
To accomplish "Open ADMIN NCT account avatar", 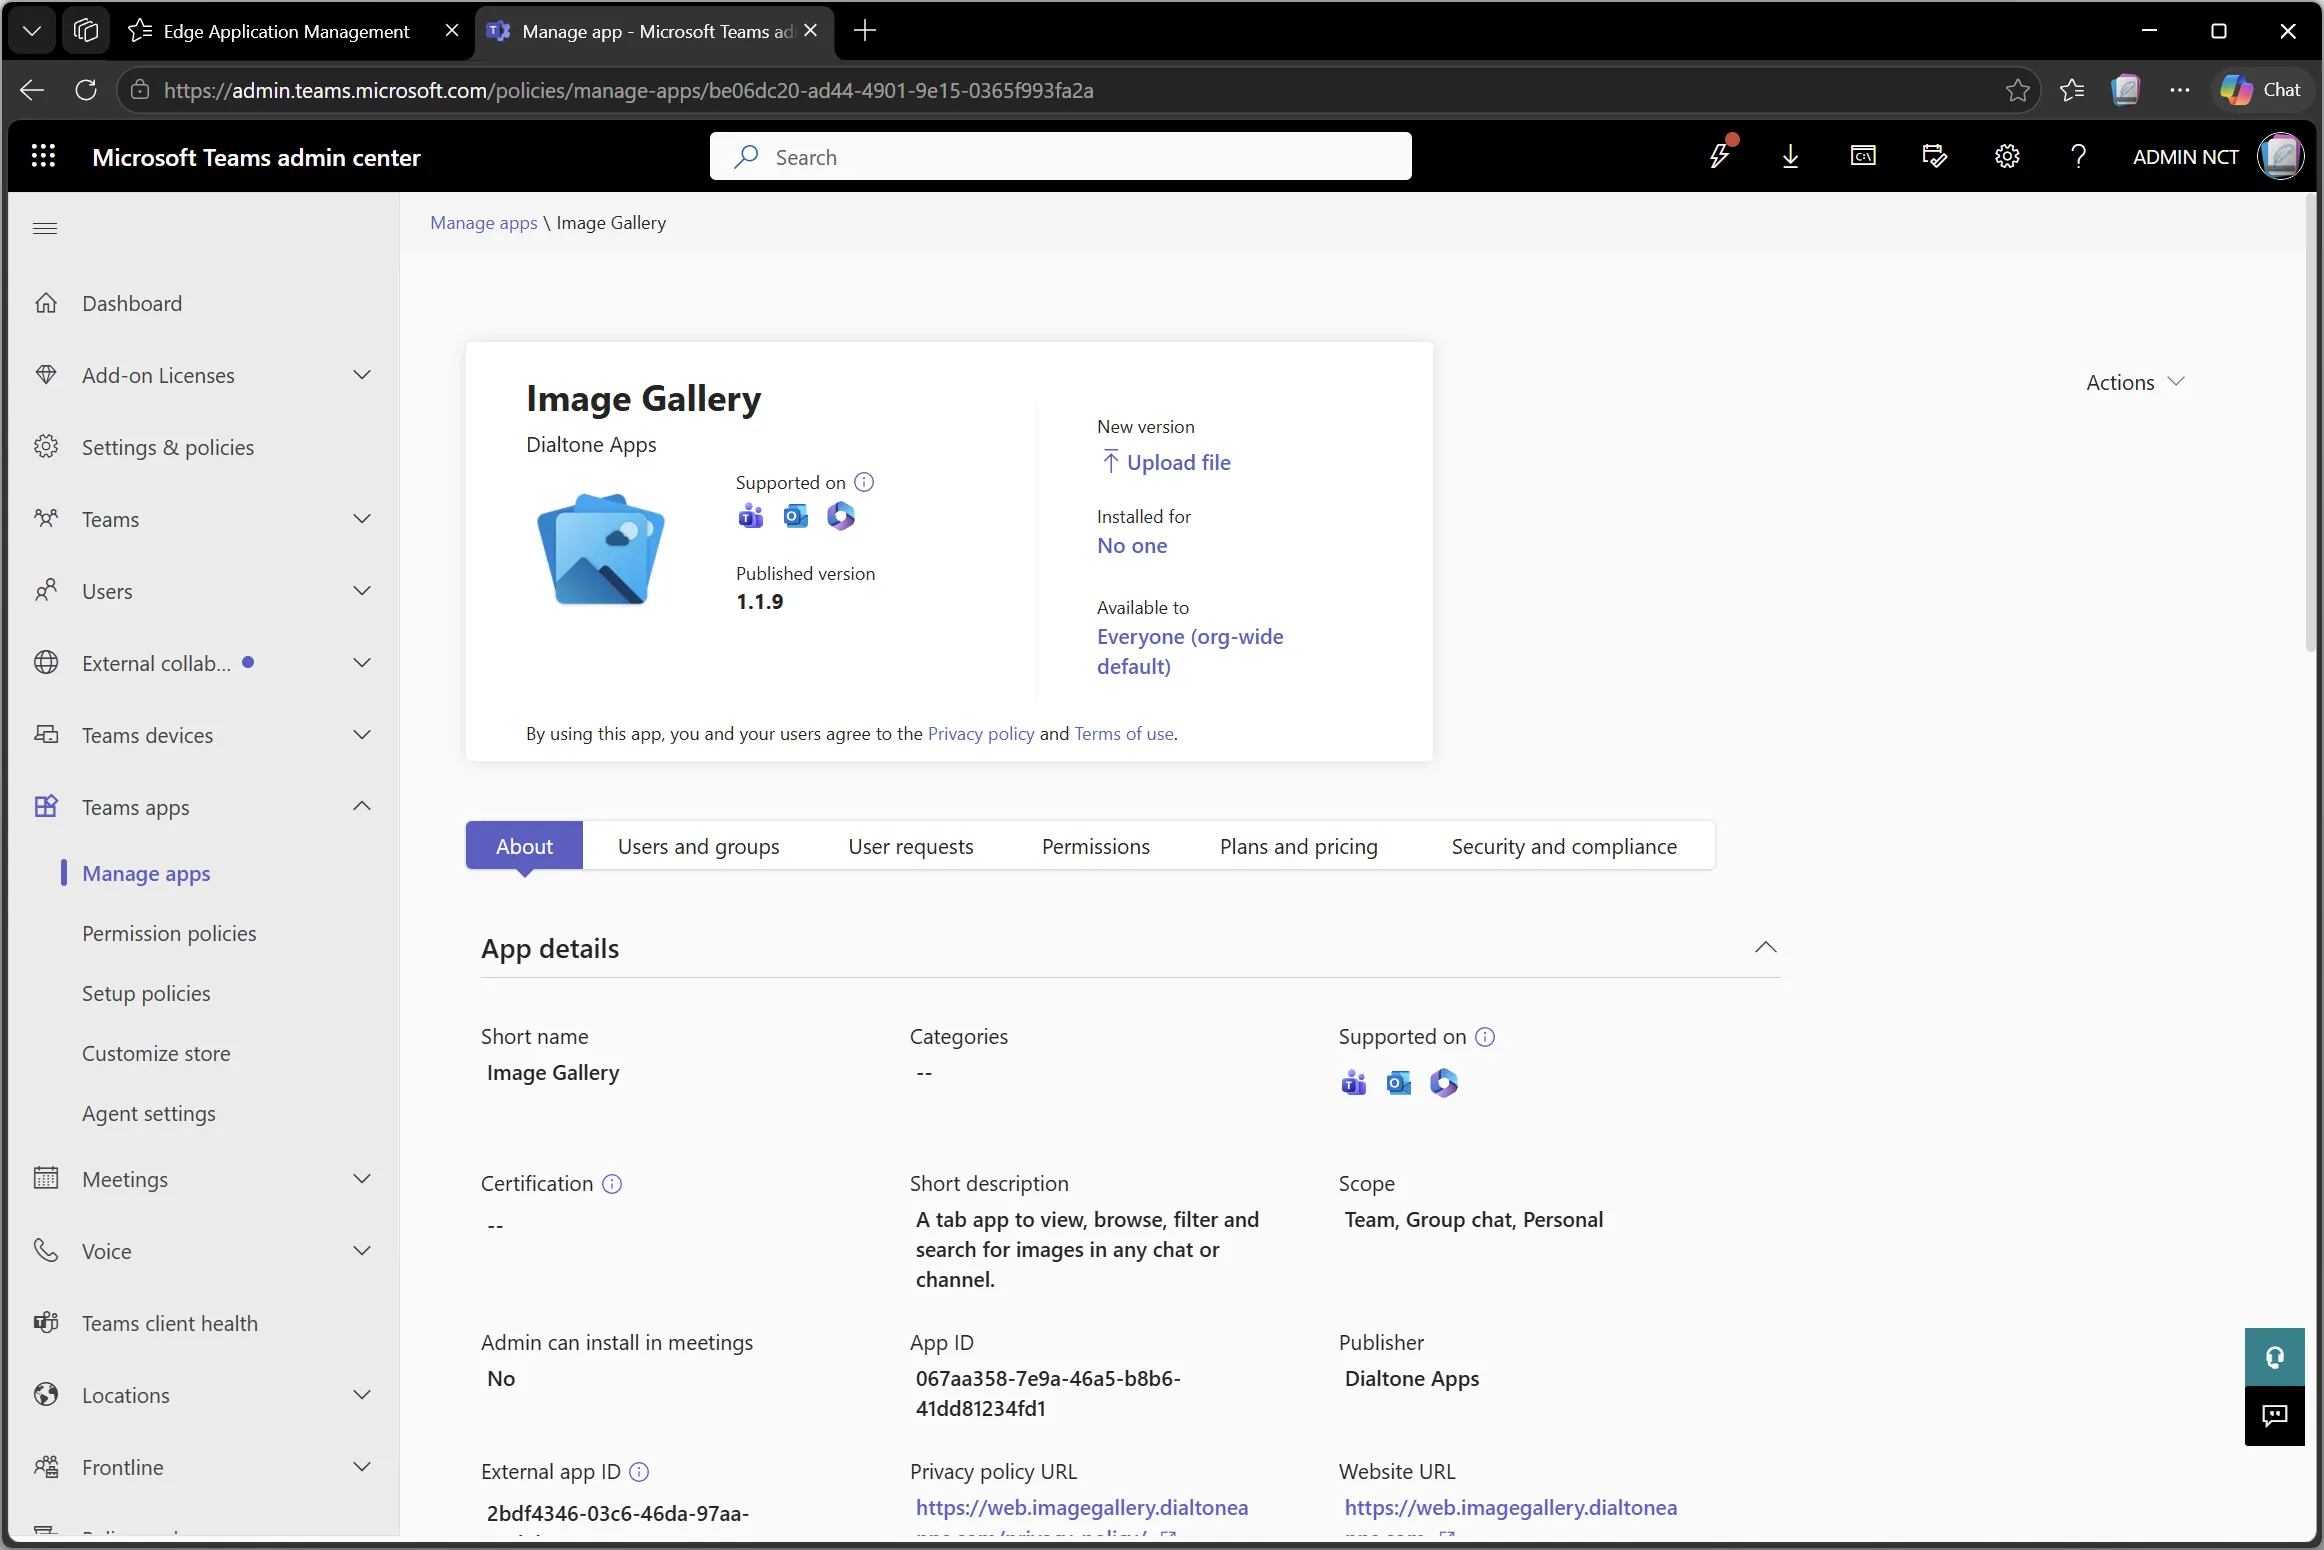I will [x=2280, y=157].
